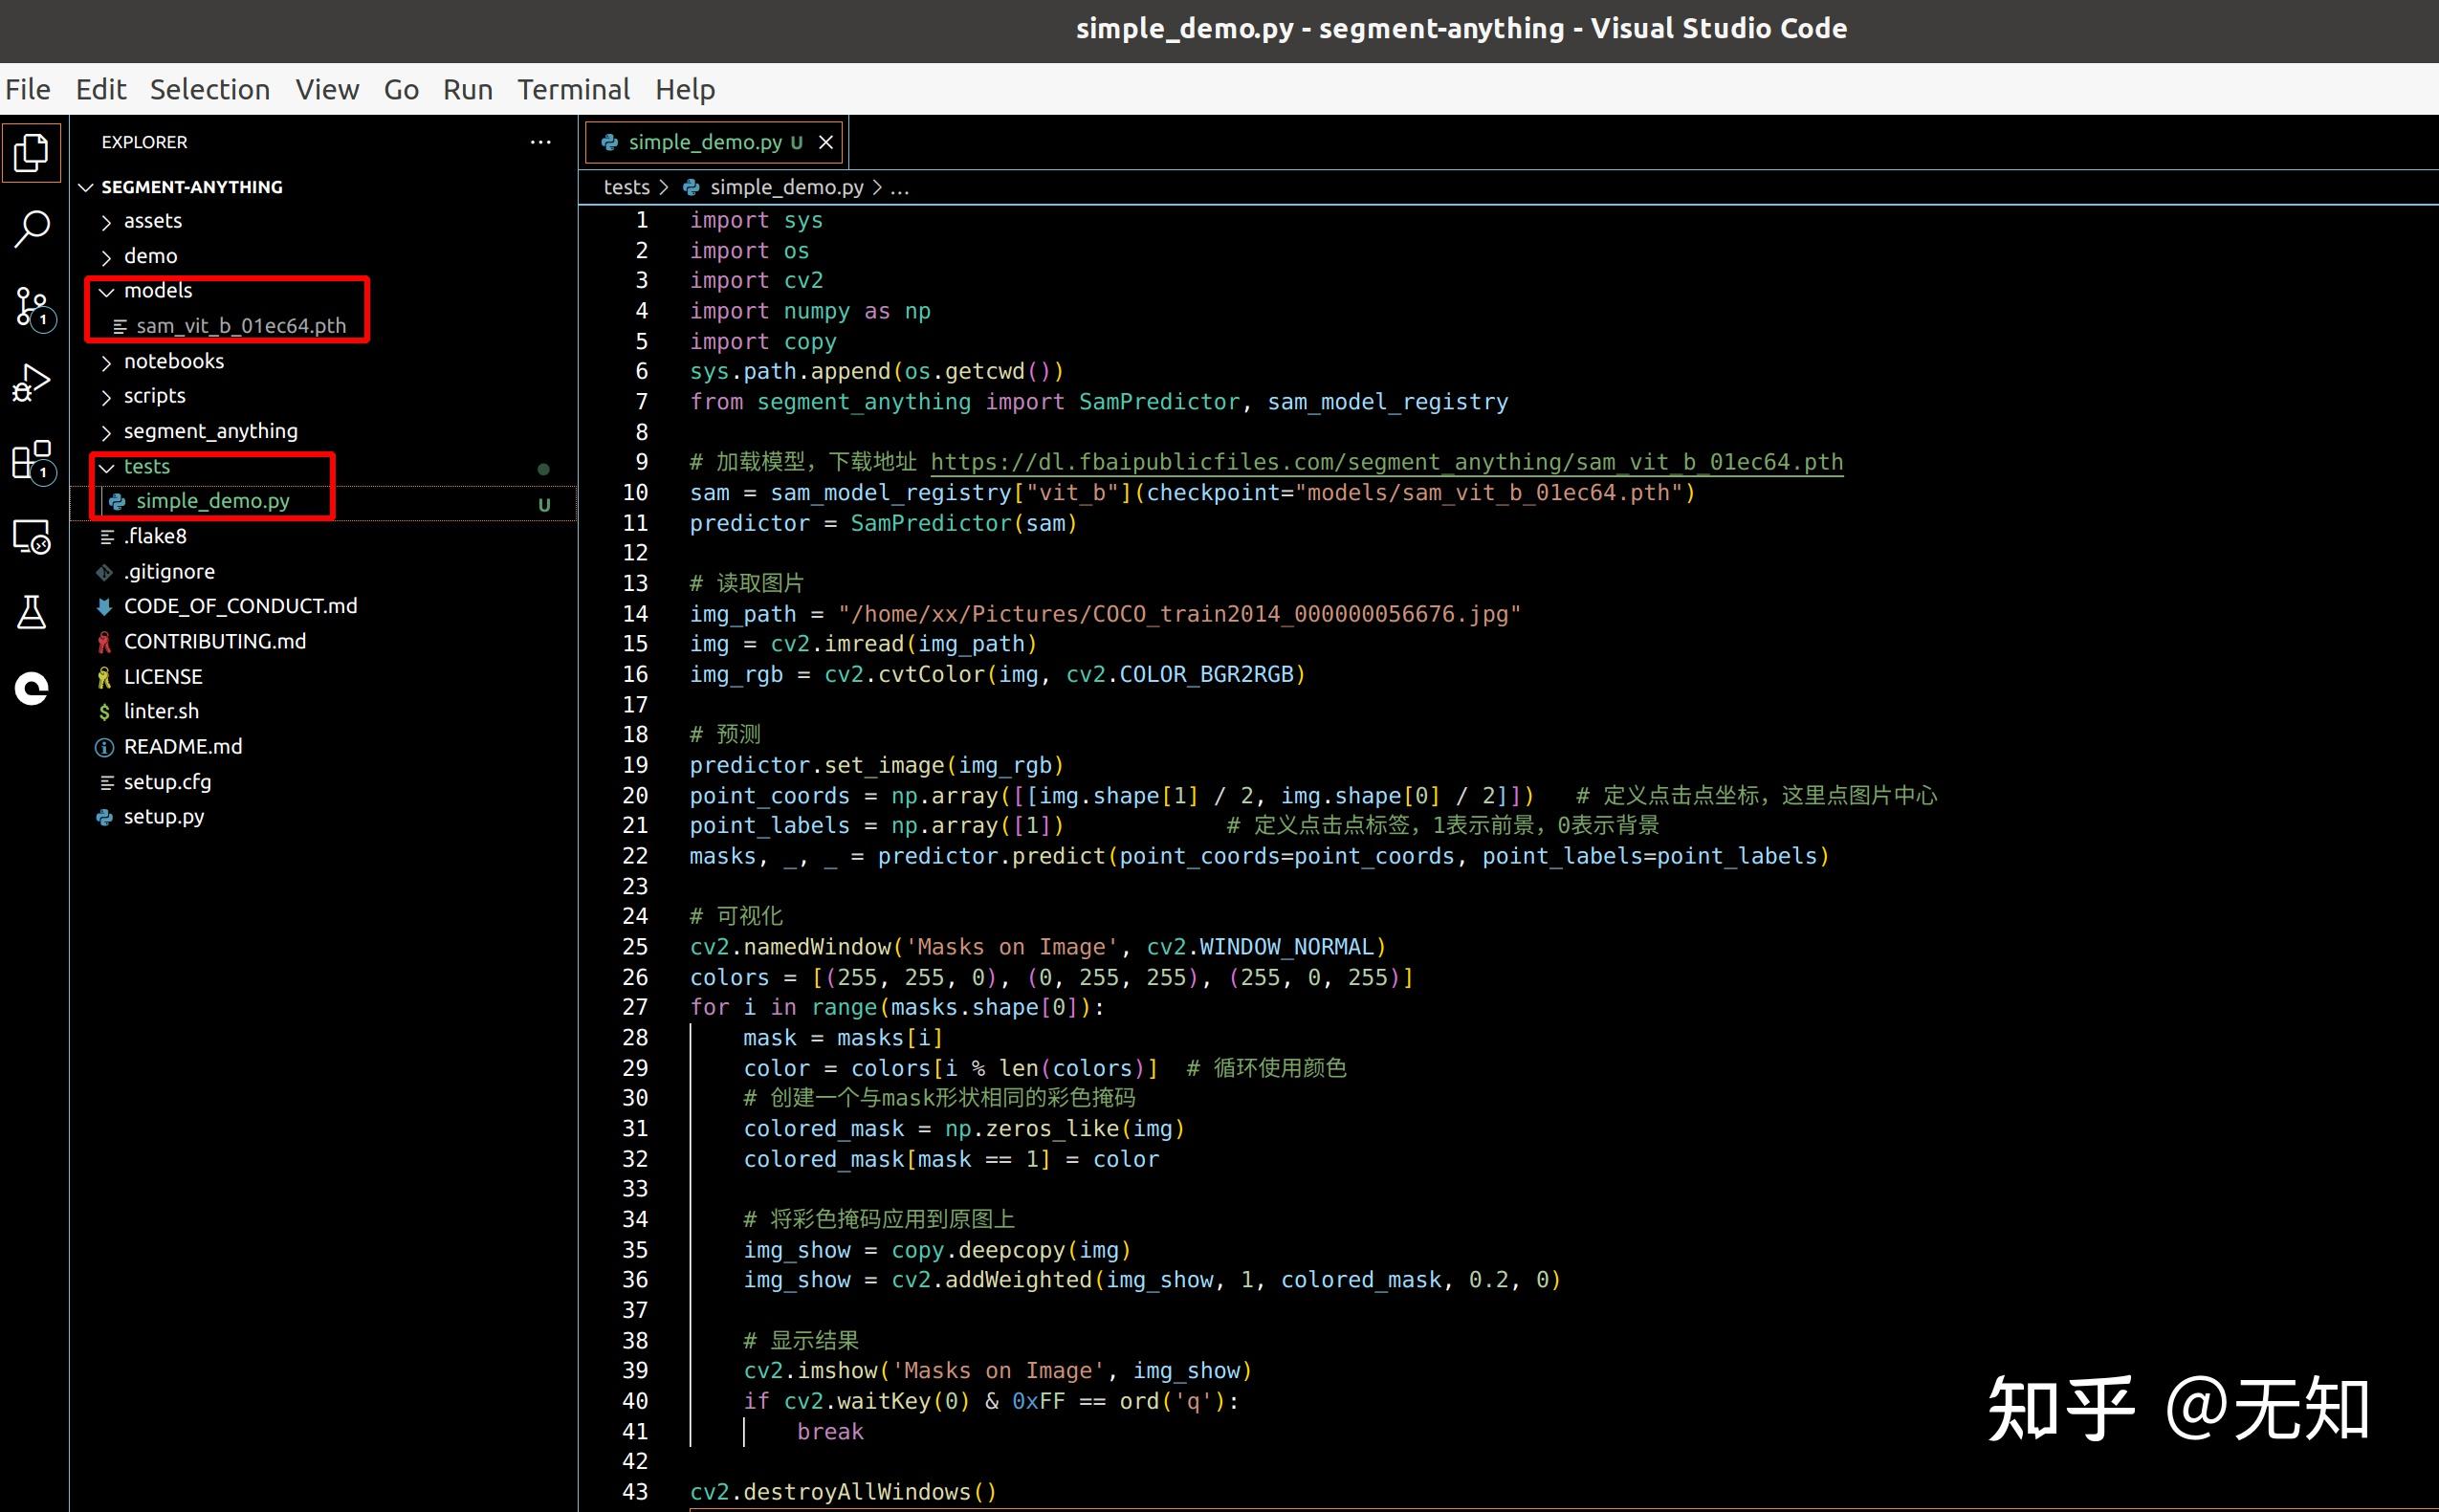This screenshot has height=1512, width=2439.
Task: Open the Remote Explorer icon
Action: tap(32, 537)
